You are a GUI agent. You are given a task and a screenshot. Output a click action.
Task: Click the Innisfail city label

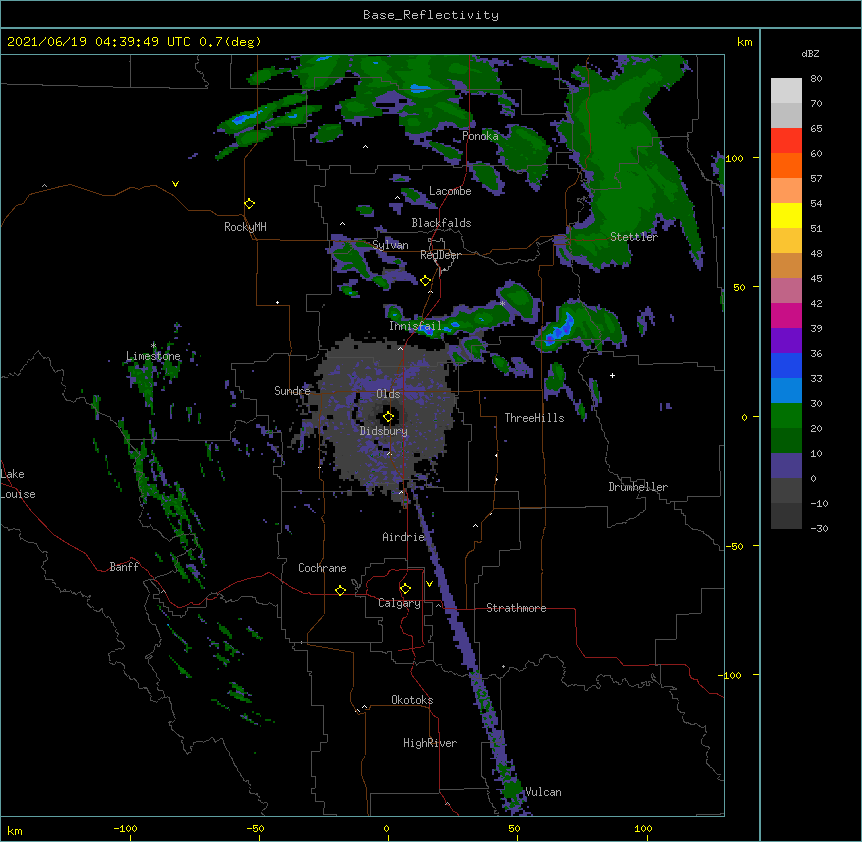pyautogui.click(x=416, y=326)
